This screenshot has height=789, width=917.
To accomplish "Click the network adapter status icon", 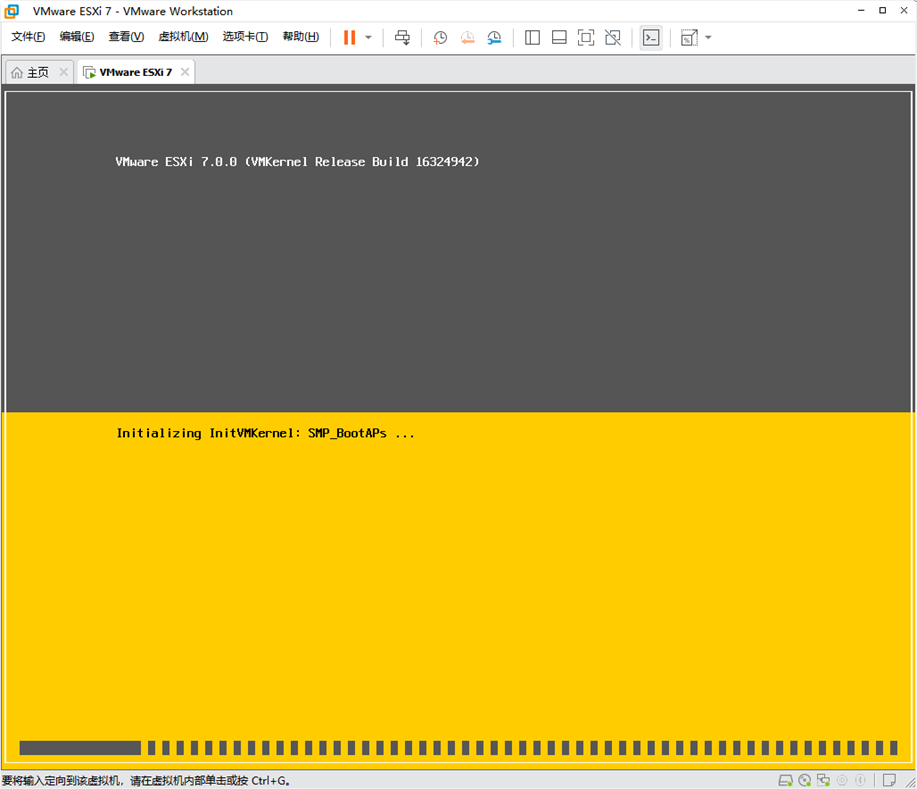I will pyautogui.click(x=823, y=780).
